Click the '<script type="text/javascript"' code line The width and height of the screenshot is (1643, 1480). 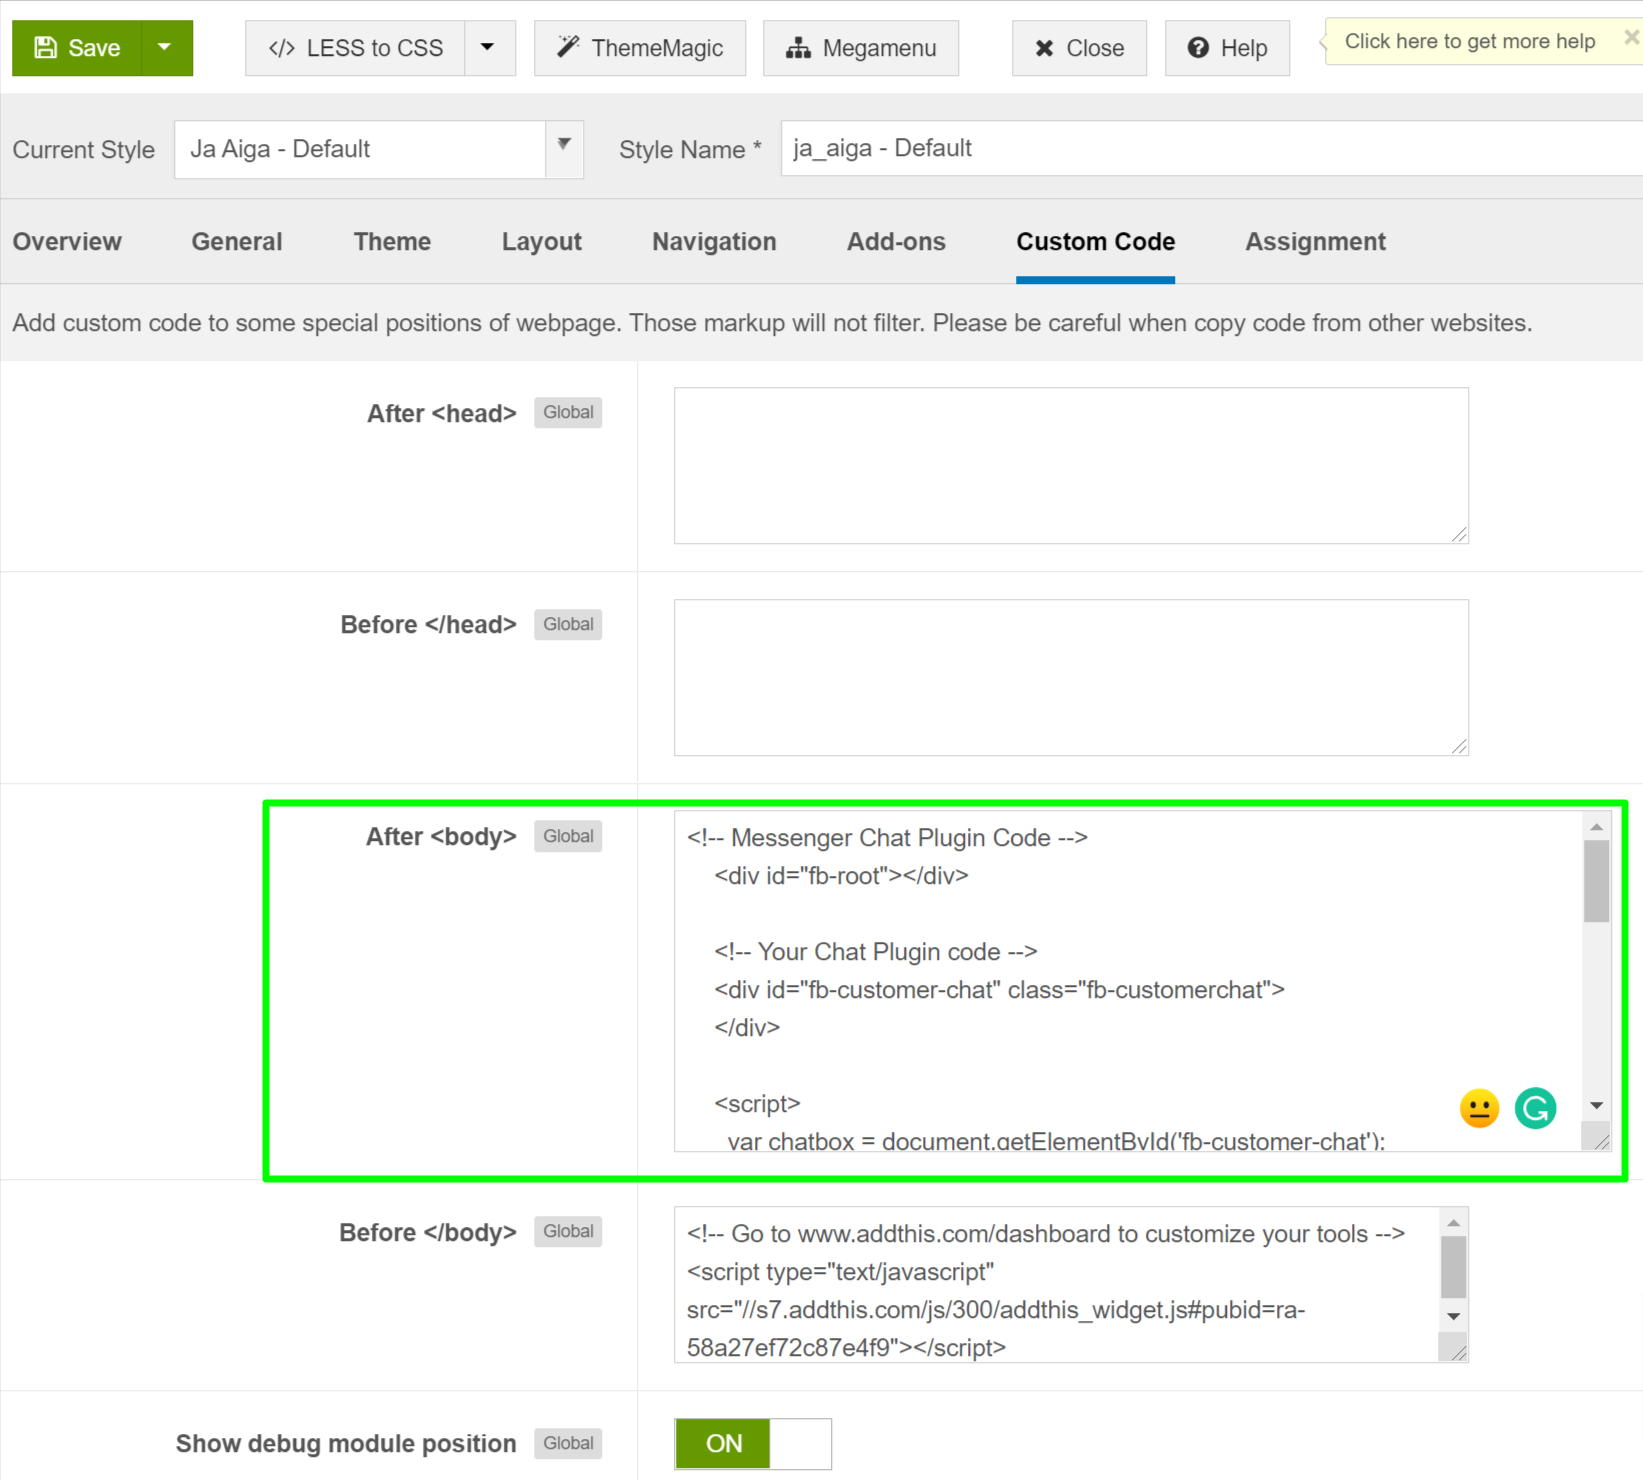coord(840,1272)
